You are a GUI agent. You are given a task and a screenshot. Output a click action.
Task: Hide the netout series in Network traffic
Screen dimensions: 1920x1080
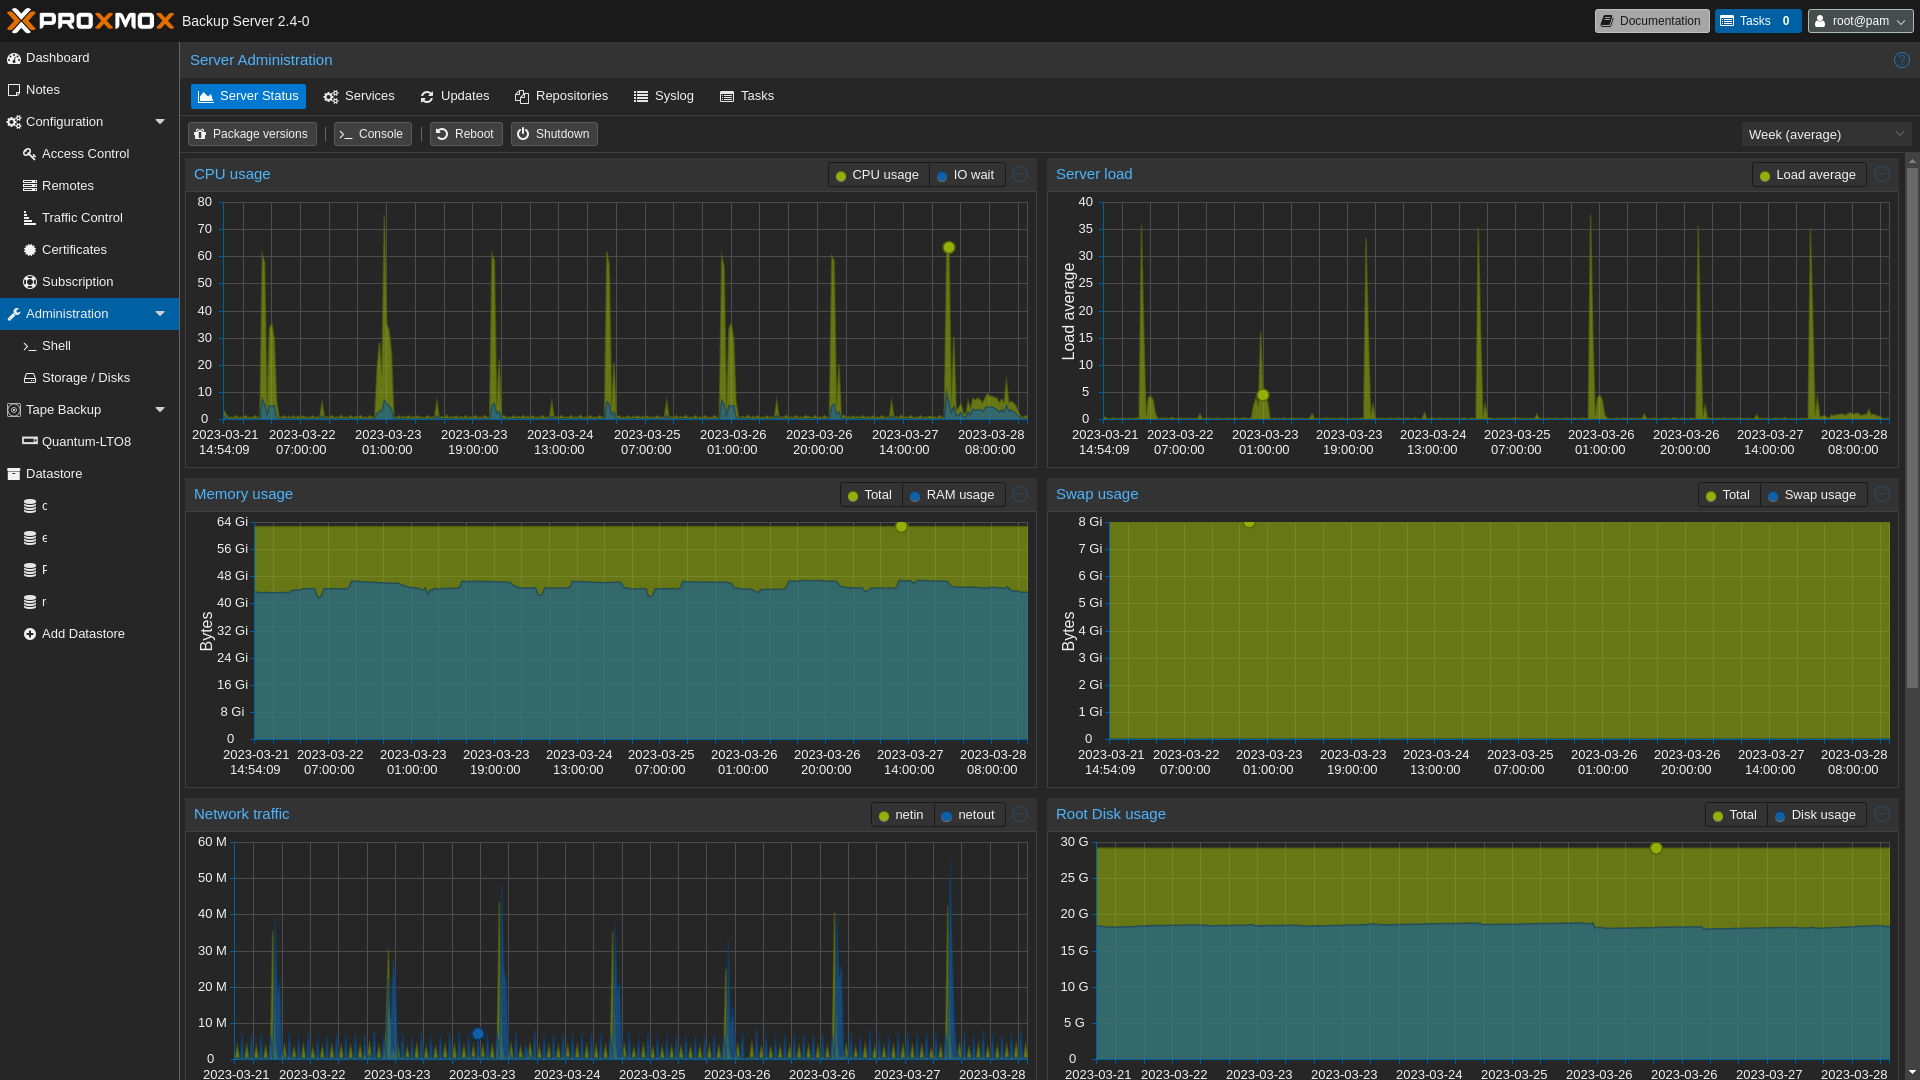pos(969,815)
